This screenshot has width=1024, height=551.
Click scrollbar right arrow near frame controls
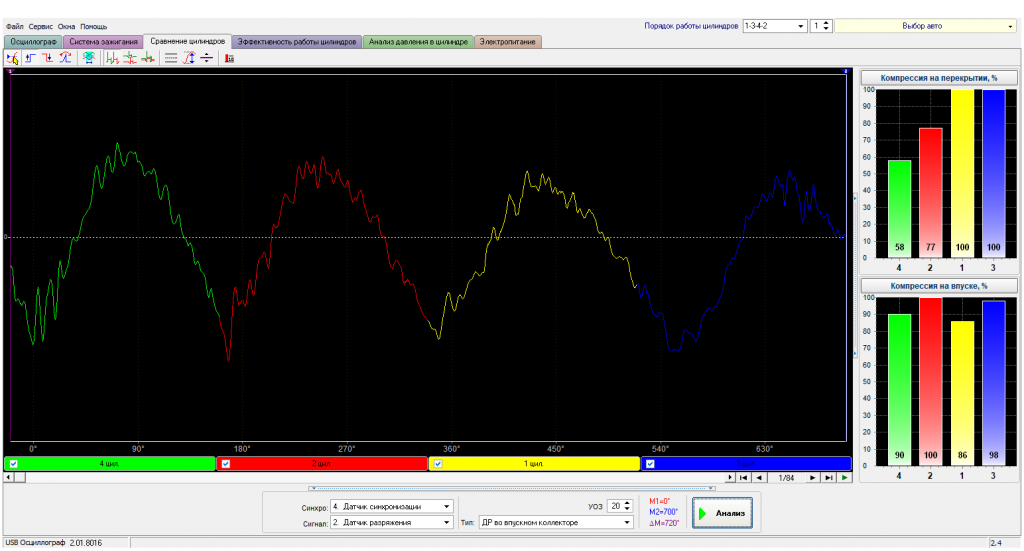730,478
